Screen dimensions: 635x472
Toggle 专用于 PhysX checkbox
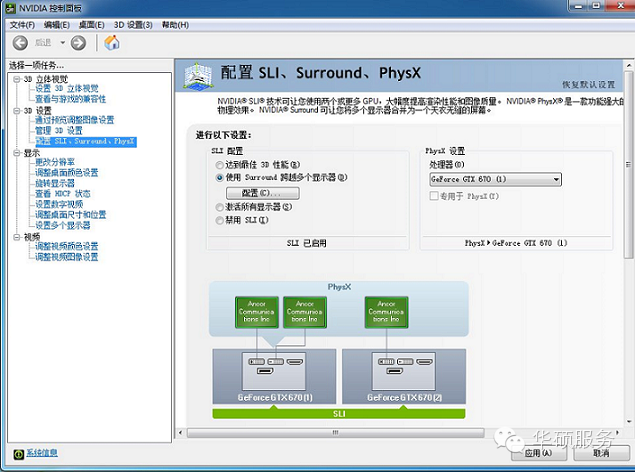[x=434, y=196]
